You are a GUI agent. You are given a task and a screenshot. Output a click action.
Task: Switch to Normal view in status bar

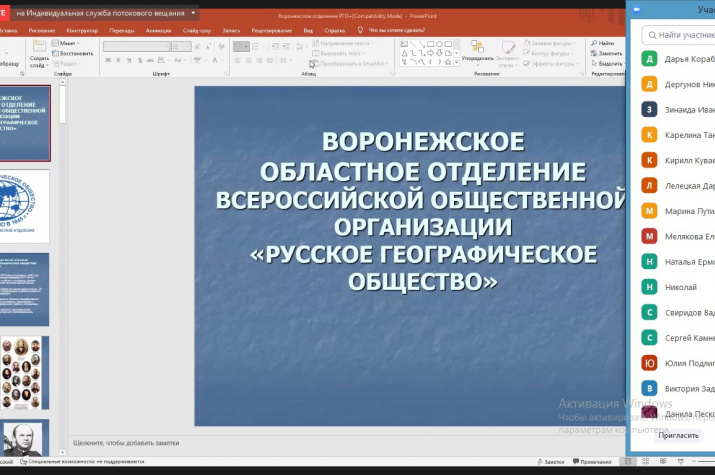[x=628, y=462]
